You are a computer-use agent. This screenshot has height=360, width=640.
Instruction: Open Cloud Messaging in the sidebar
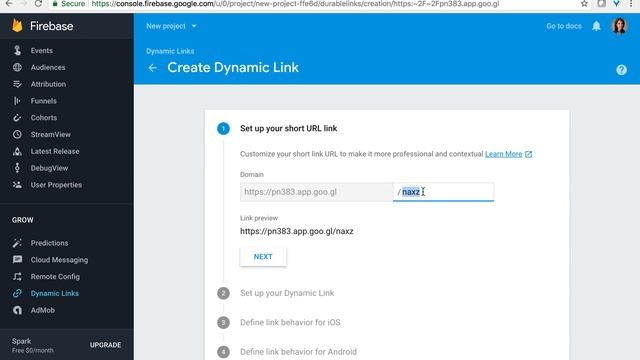coord(59,260)
